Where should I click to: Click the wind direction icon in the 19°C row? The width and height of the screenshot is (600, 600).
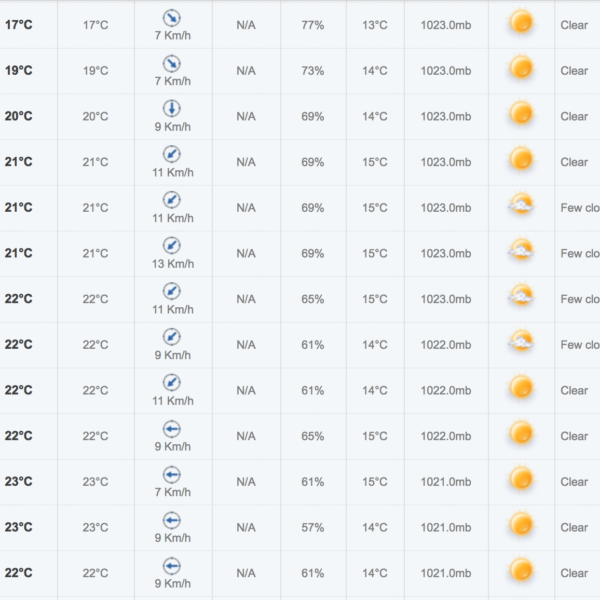pyautogui.click(x=172, y=64)
